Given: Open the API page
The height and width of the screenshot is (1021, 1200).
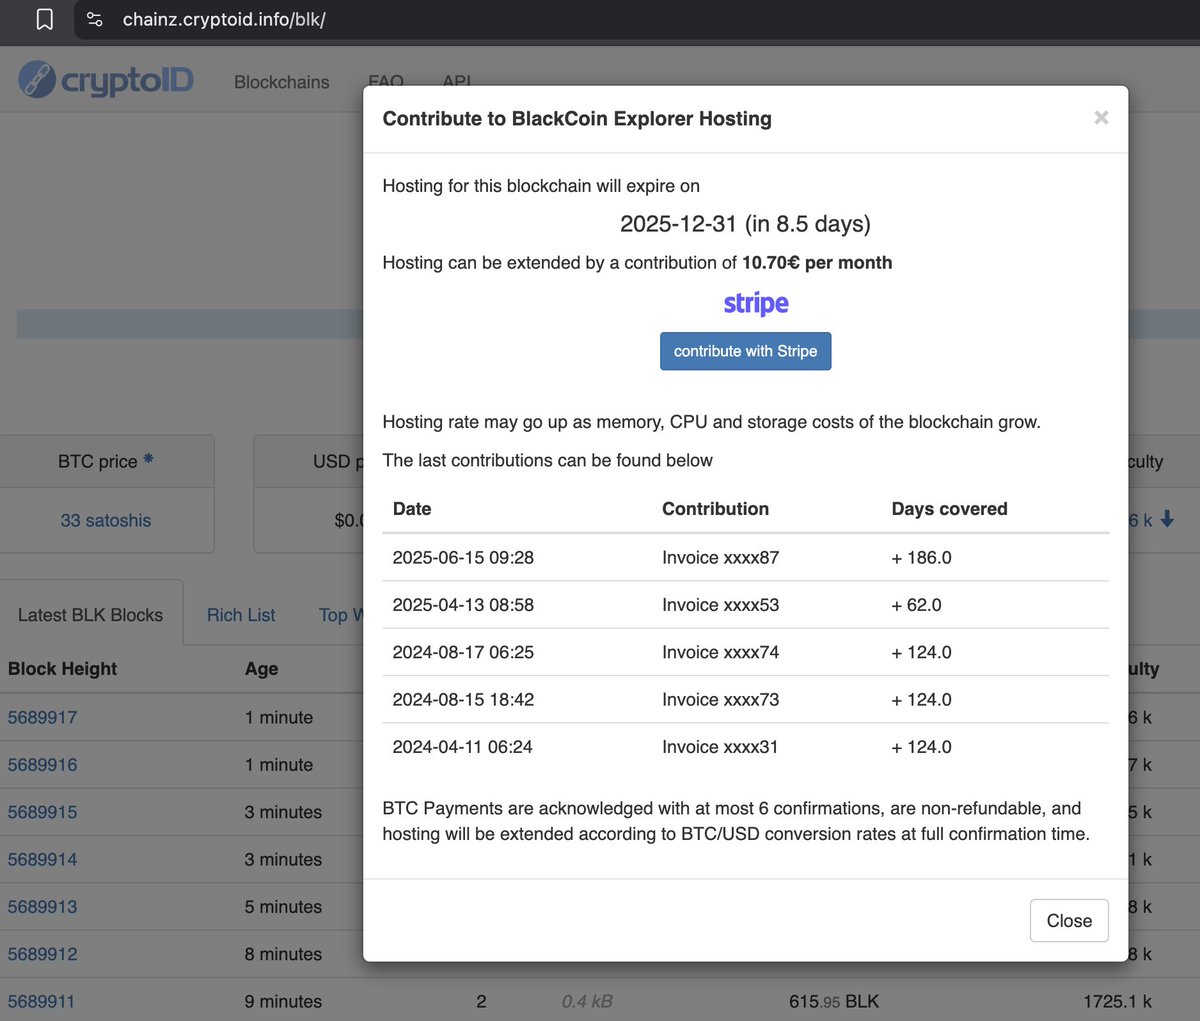Looking at the screenshot, I should pyautogui.click(x=457, y=82).
